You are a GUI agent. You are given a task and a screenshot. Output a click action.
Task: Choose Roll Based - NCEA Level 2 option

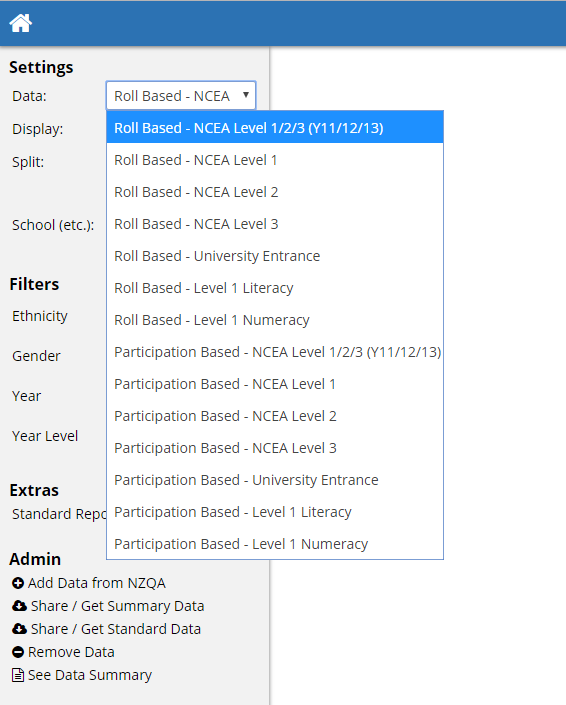(x=275, y=192)
